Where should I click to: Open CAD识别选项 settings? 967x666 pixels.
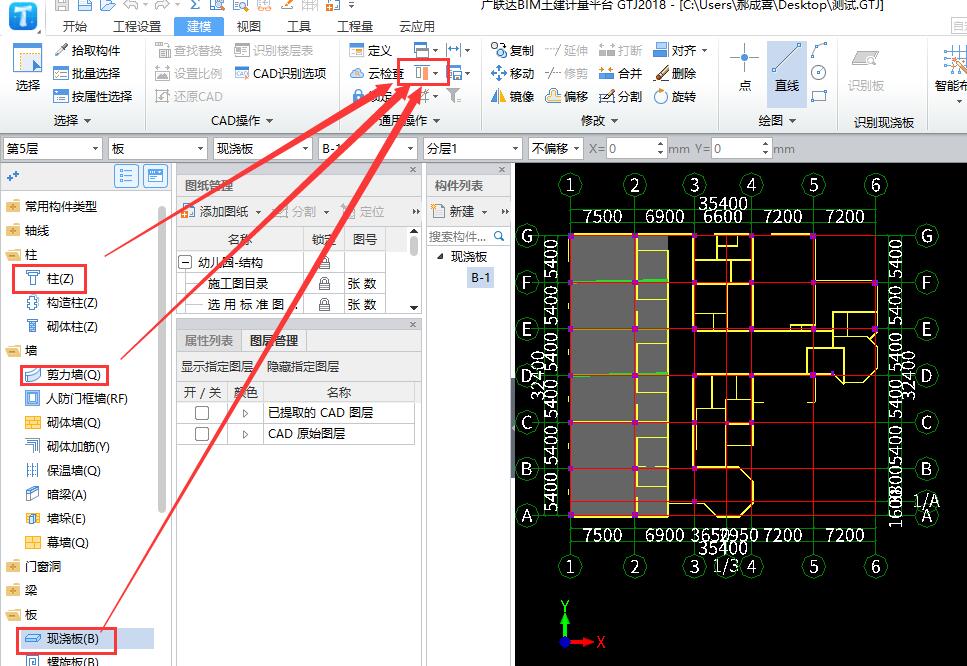pos(281,73)
